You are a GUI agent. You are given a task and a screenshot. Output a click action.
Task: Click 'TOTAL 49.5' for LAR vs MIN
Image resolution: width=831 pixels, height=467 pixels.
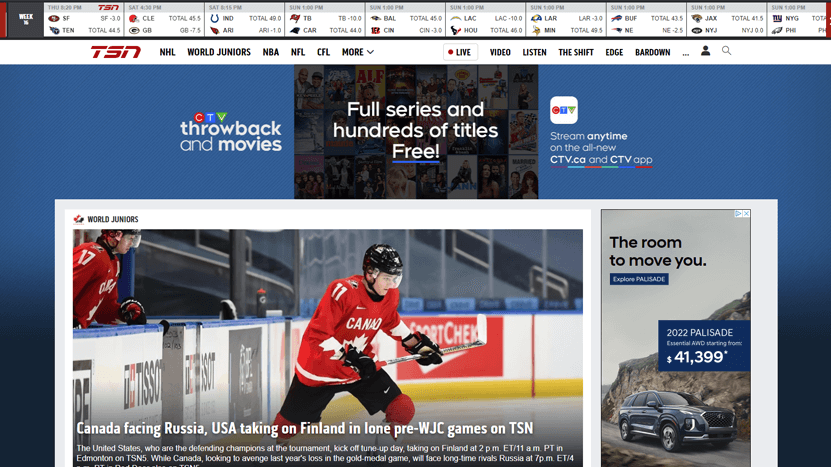click(587, 31)
